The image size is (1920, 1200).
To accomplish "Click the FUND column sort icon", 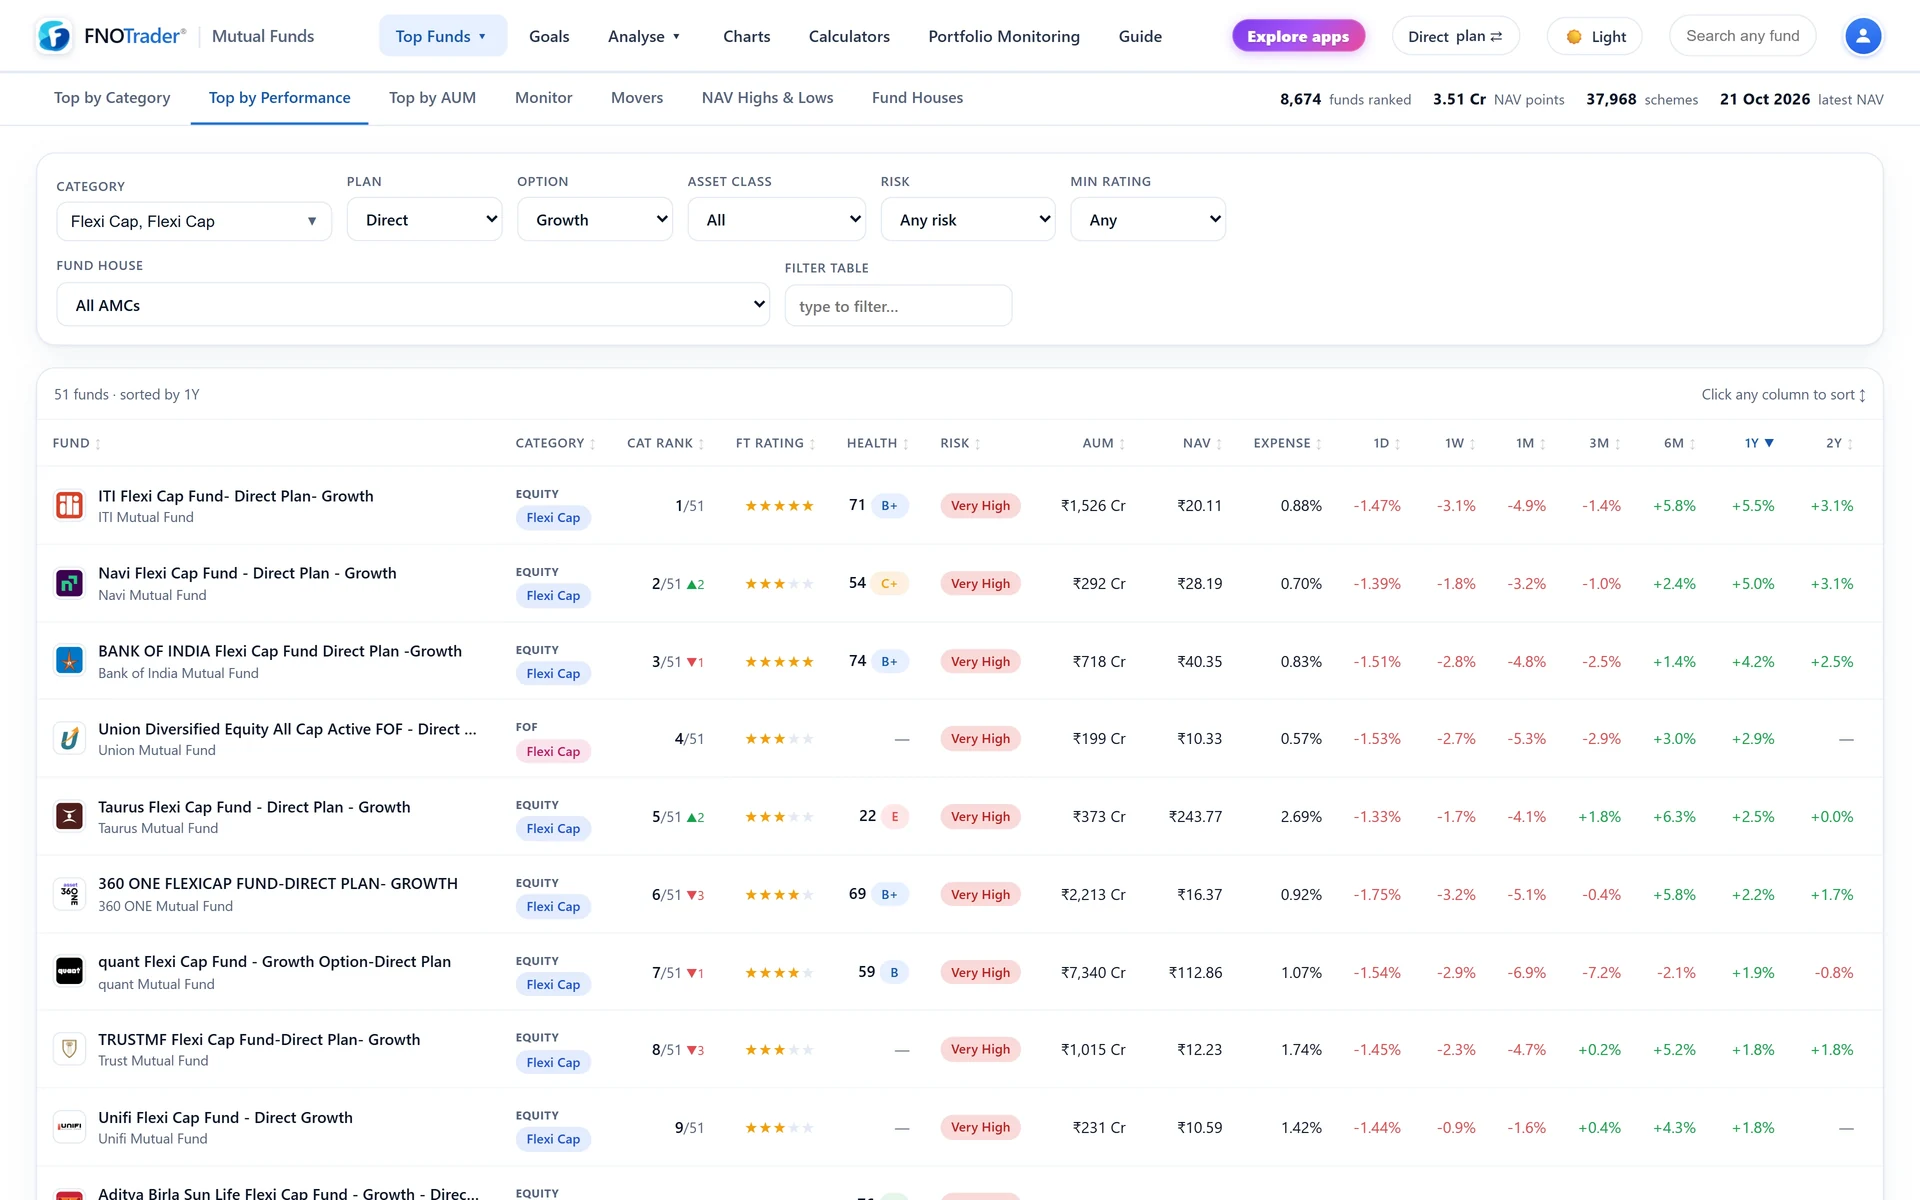I will (x=97, y=444).
